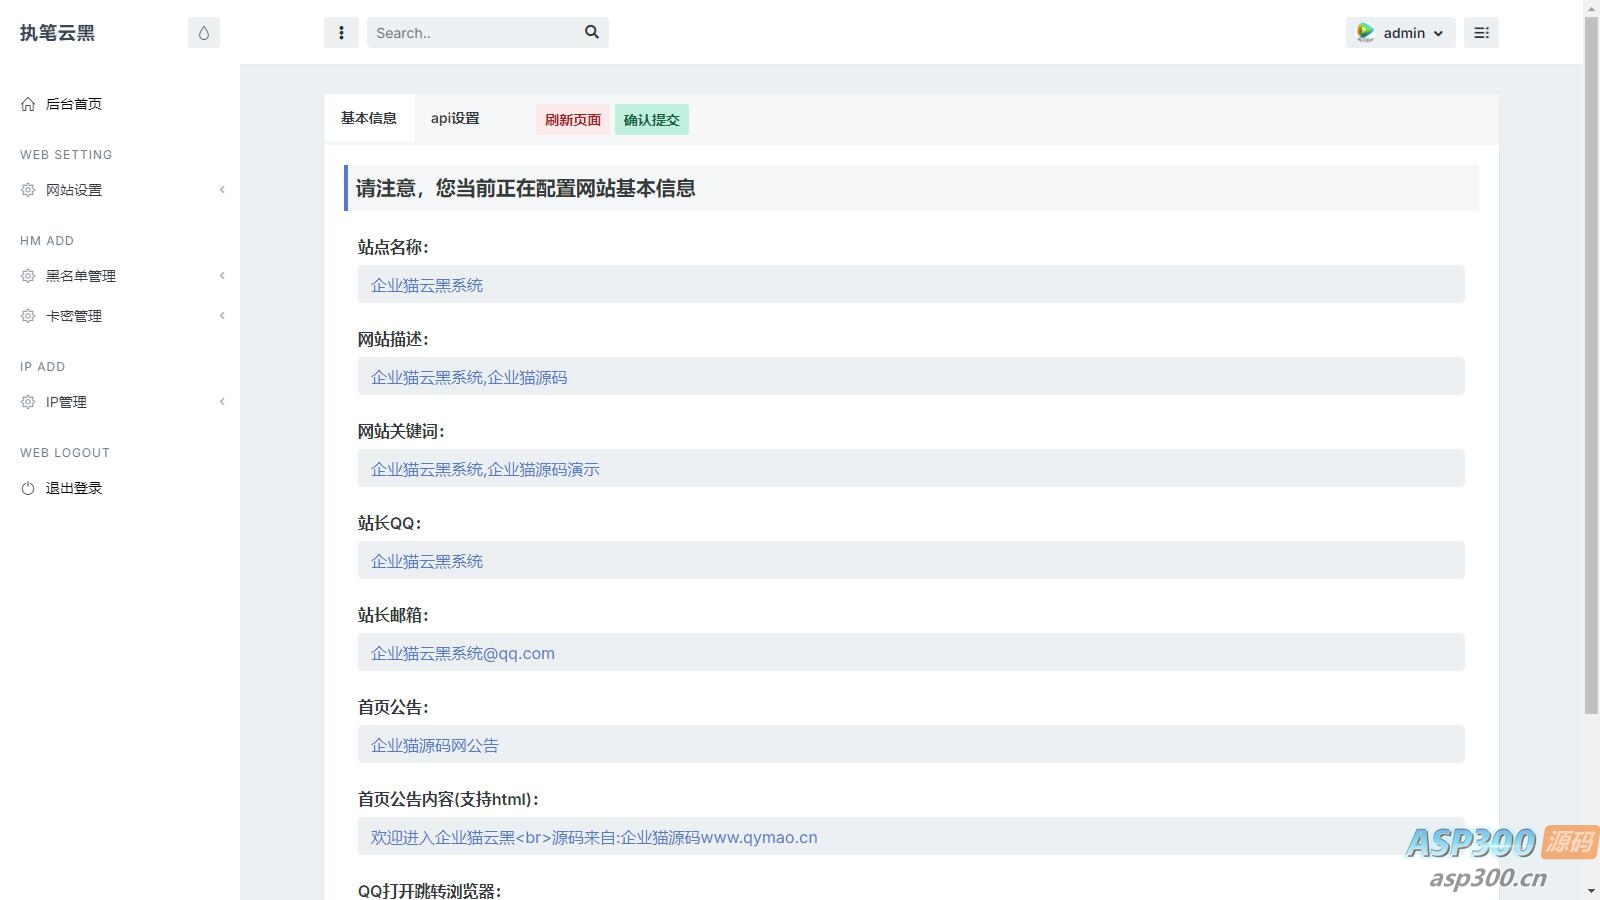The image size is (1600, 900).
Task: Expand the 黑名单管理 submenu arrow
Action: (222, 276)
